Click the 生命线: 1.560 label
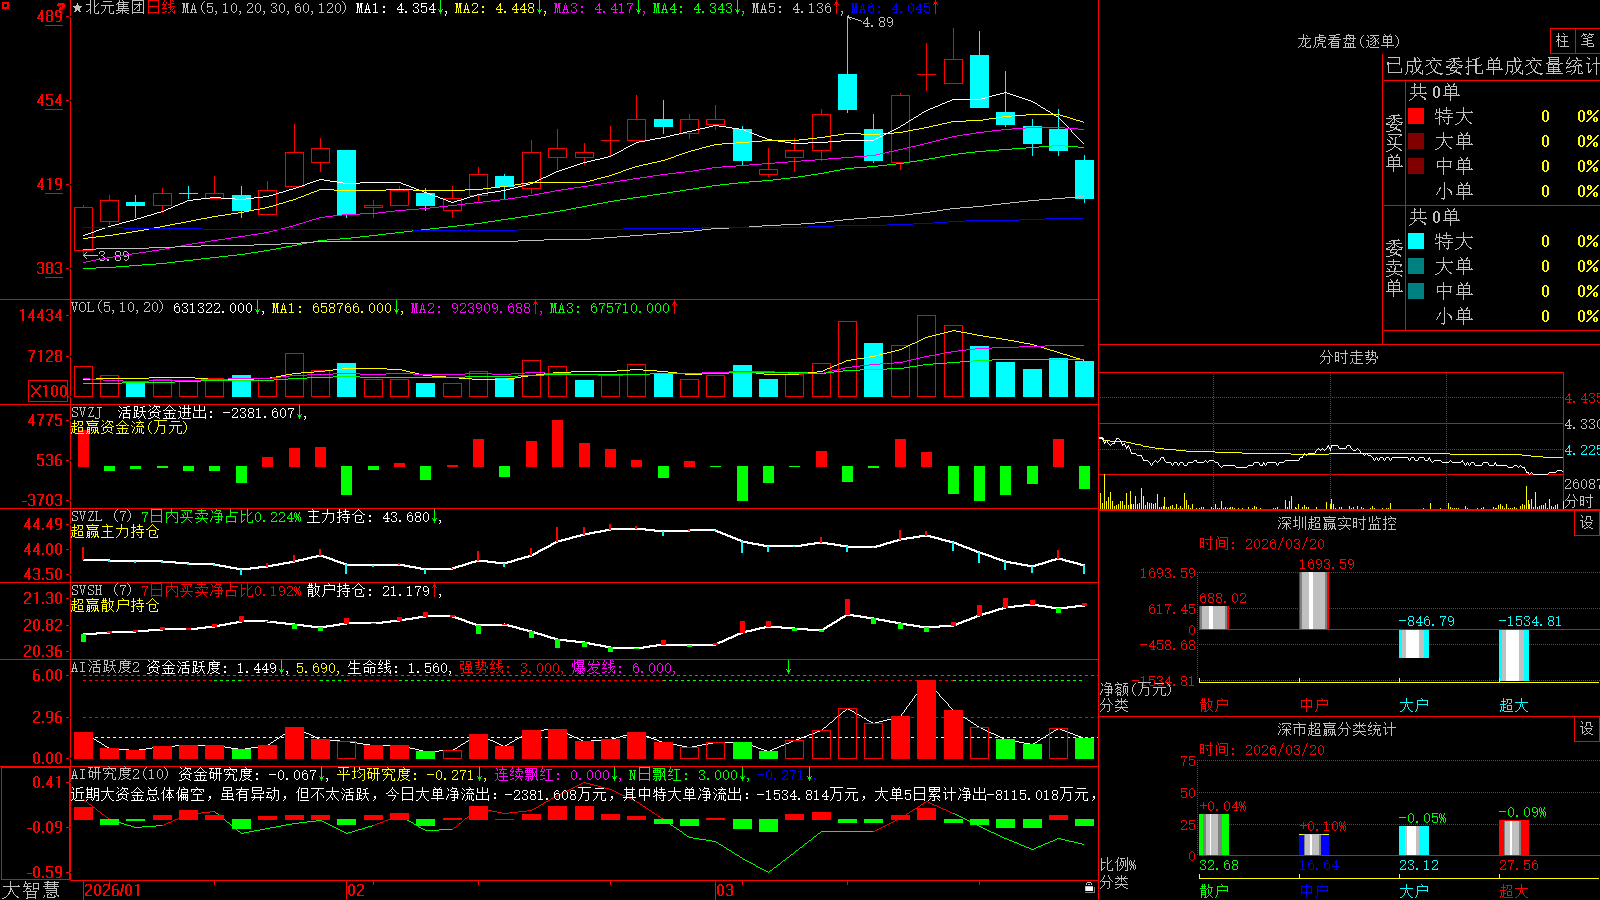The height and width of the screenshot is (900, 1600). point(400,667)
